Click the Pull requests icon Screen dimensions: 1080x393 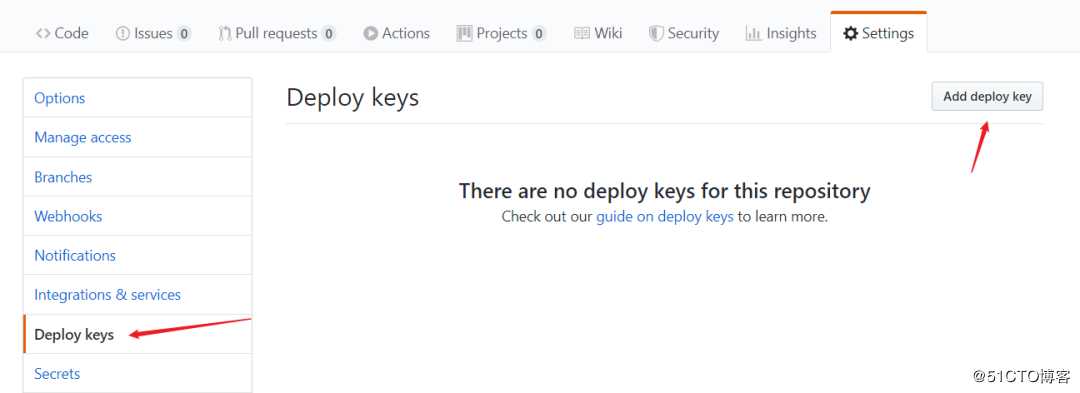click(x=225, y=33)
